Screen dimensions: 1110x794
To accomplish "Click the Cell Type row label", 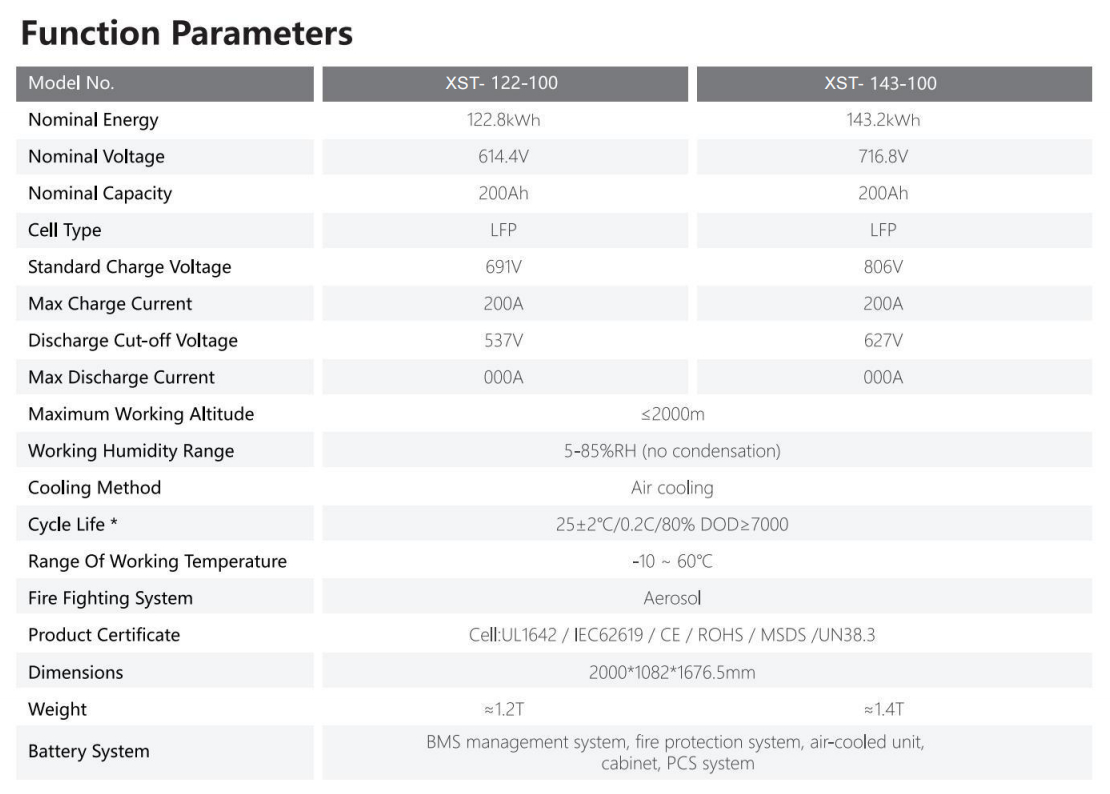I will pyautogui.click(x=65, y=230).
